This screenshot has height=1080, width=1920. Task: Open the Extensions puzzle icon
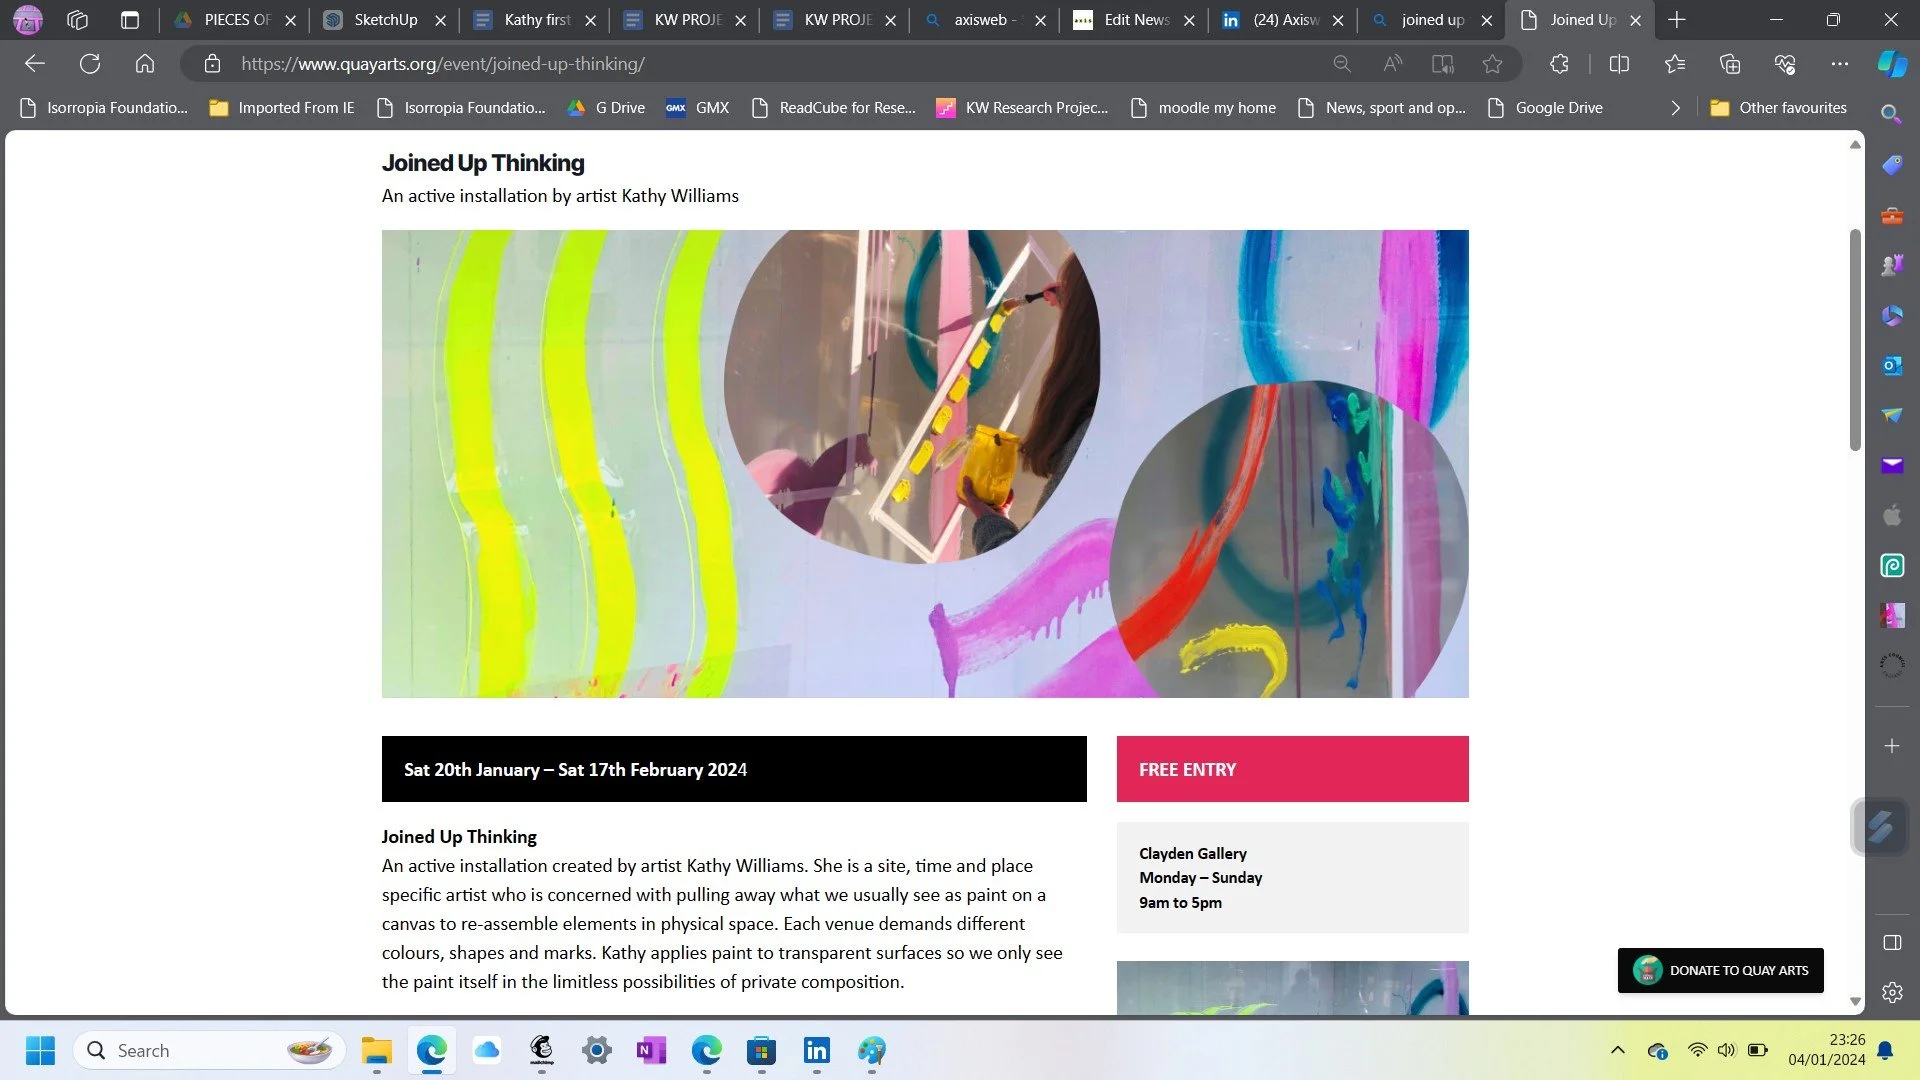(x=1559, y=64)
